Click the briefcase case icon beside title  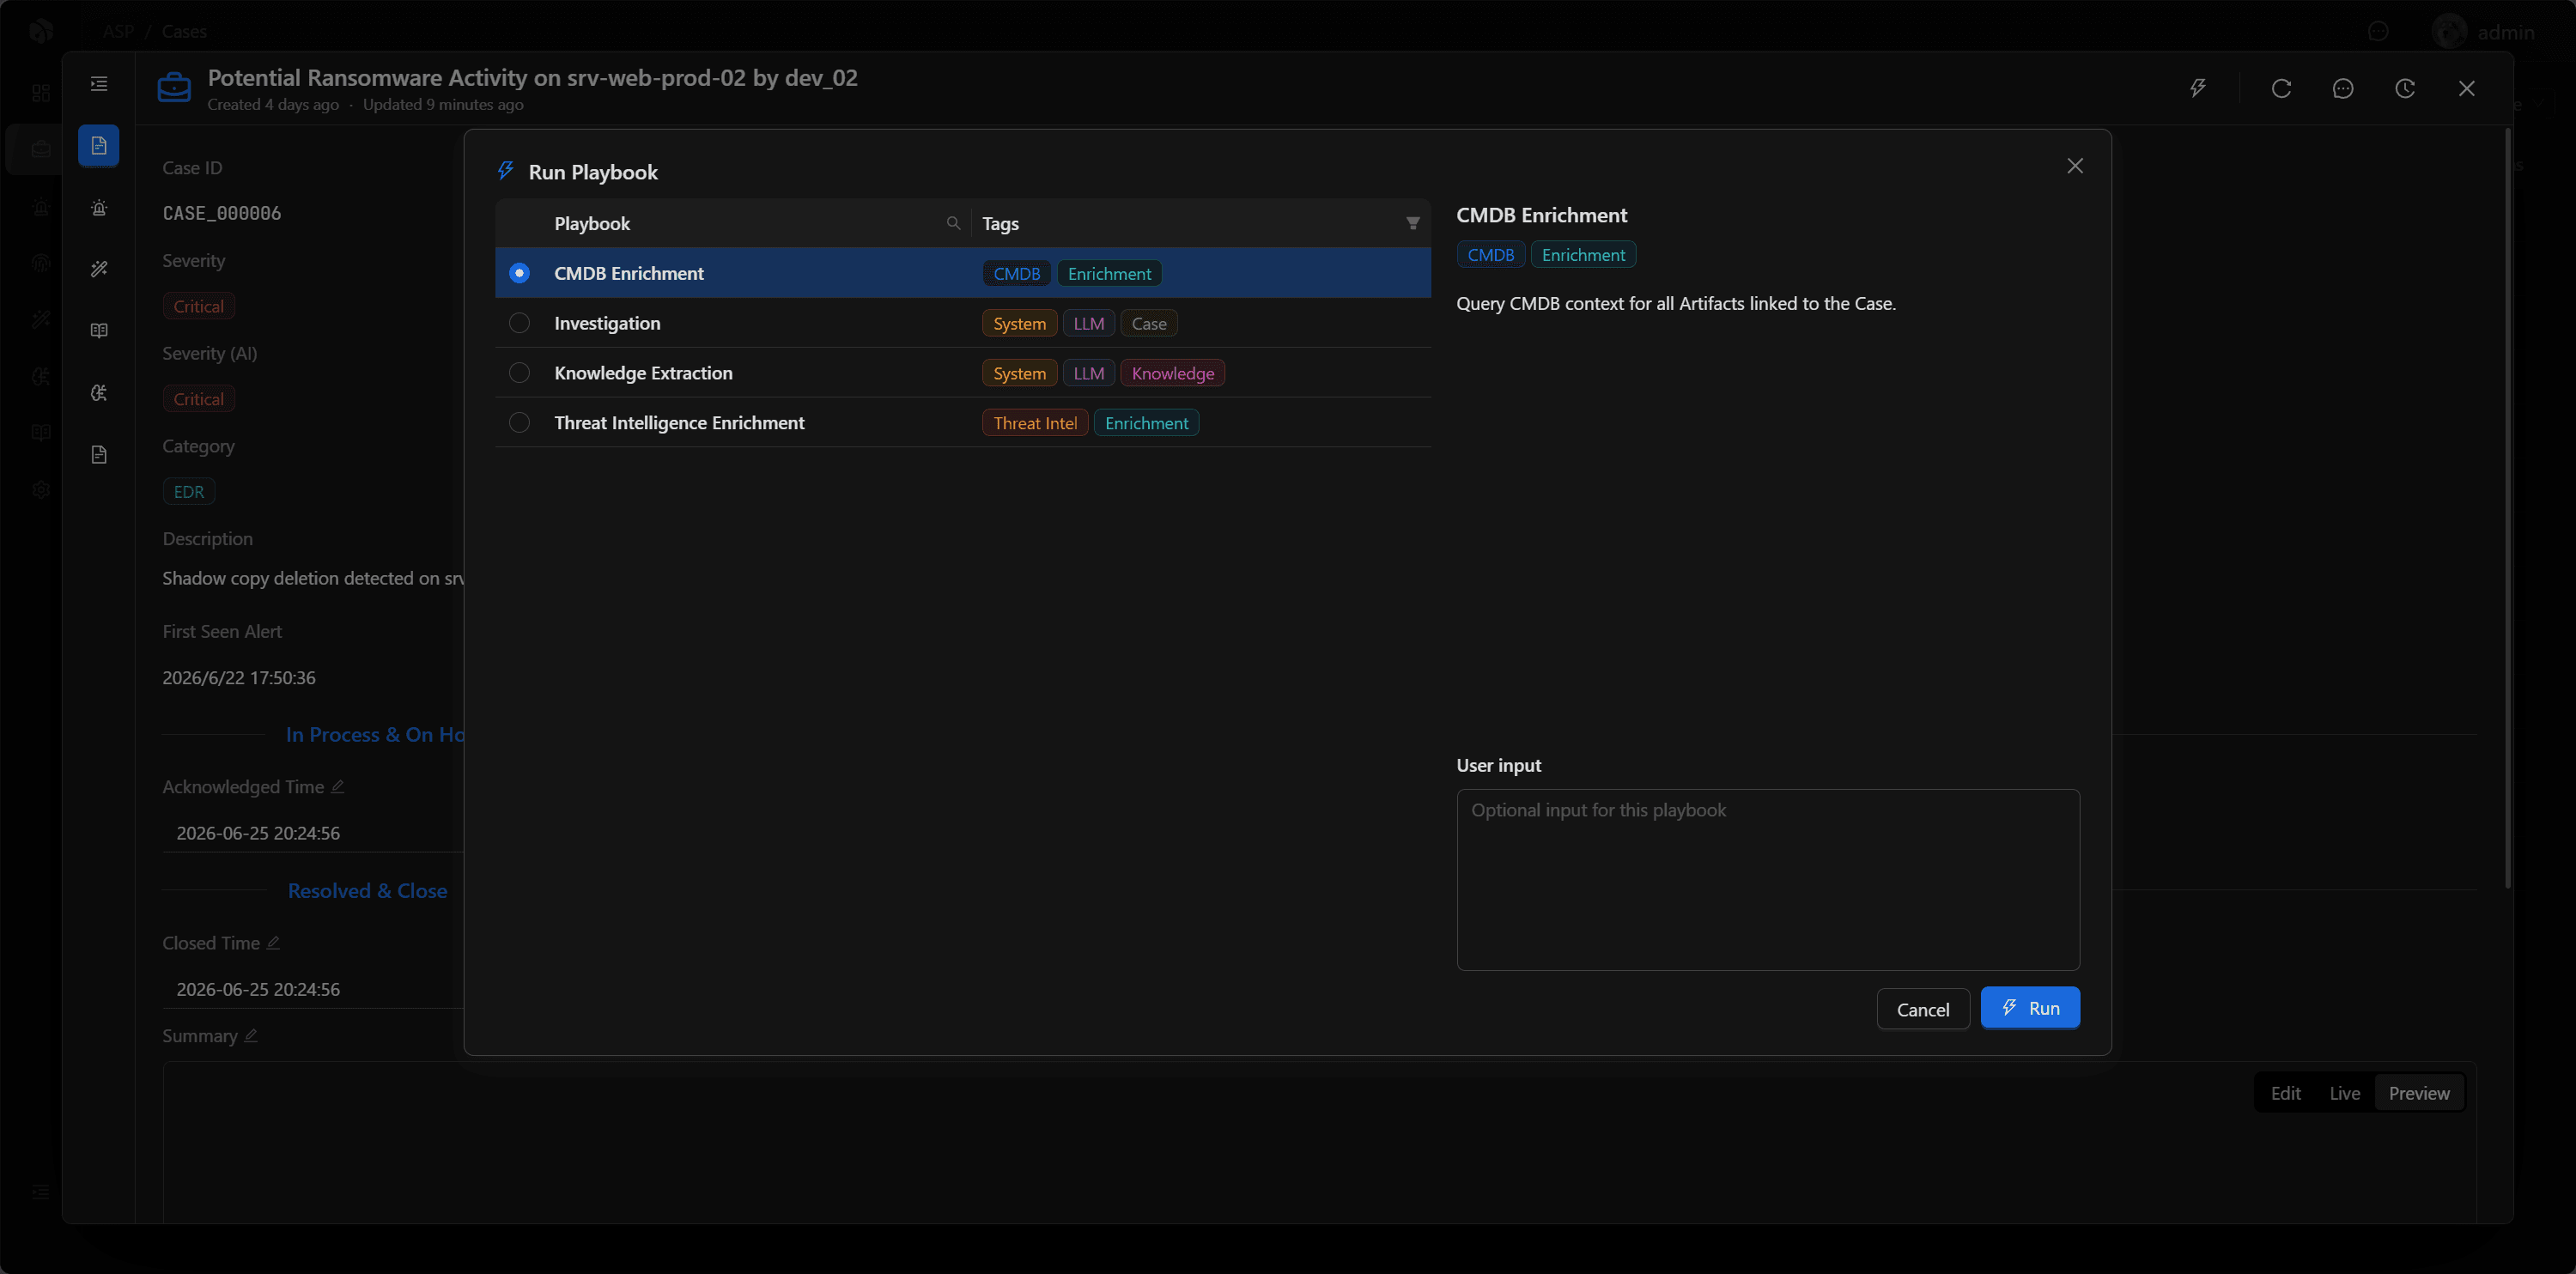click(174, 88)
